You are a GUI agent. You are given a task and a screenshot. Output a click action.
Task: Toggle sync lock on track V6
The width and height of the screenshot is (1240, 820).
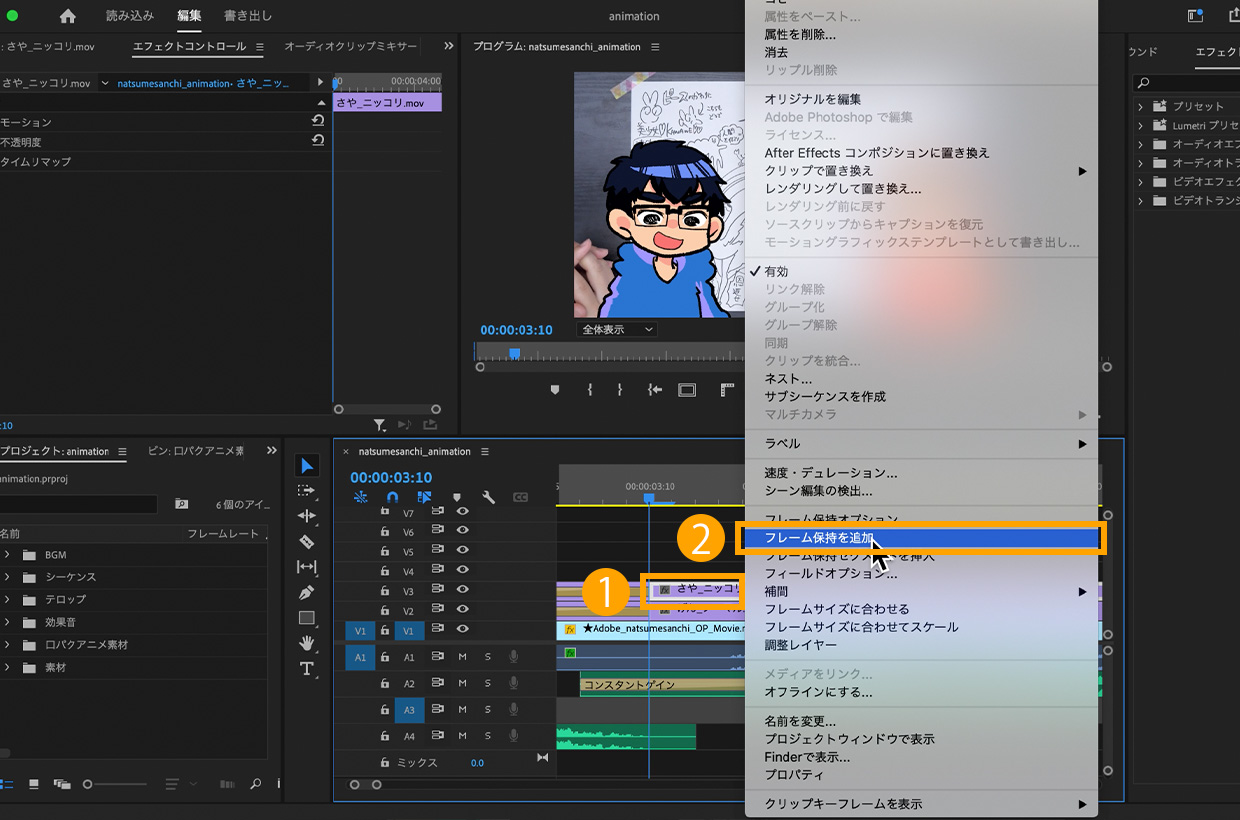437,531
